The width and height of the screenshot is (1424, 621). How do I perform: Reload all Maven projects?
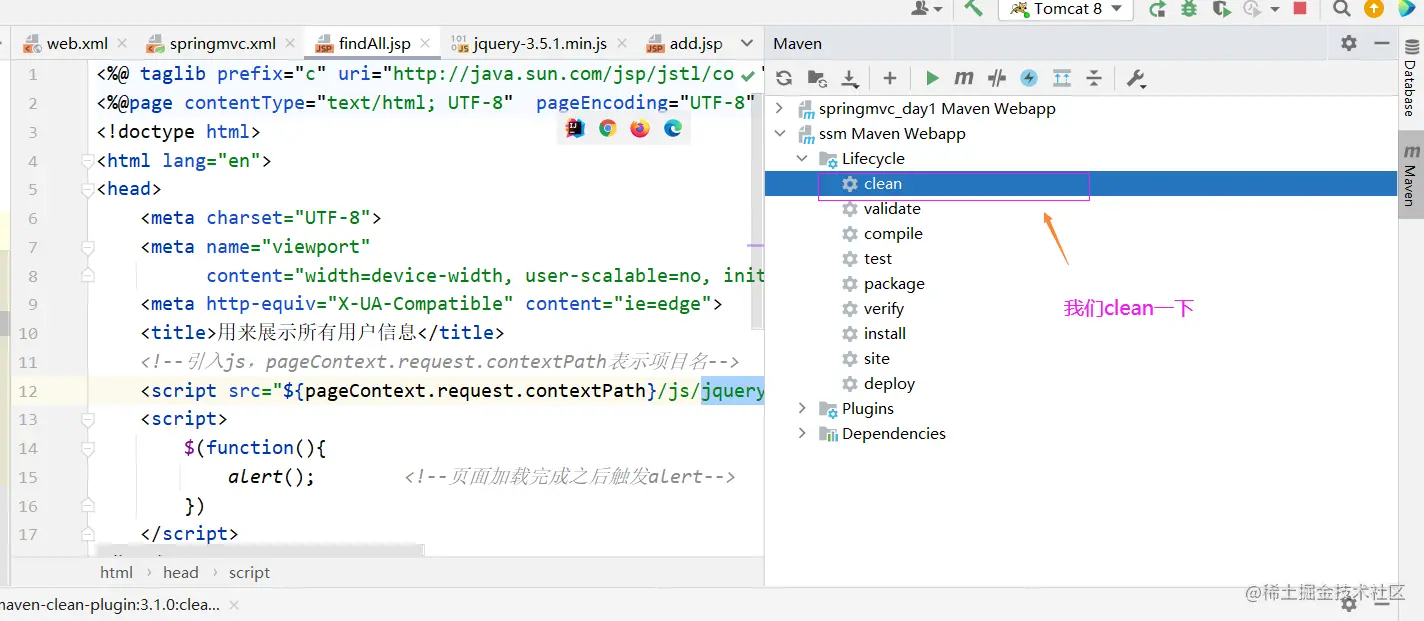click(784, 78)
